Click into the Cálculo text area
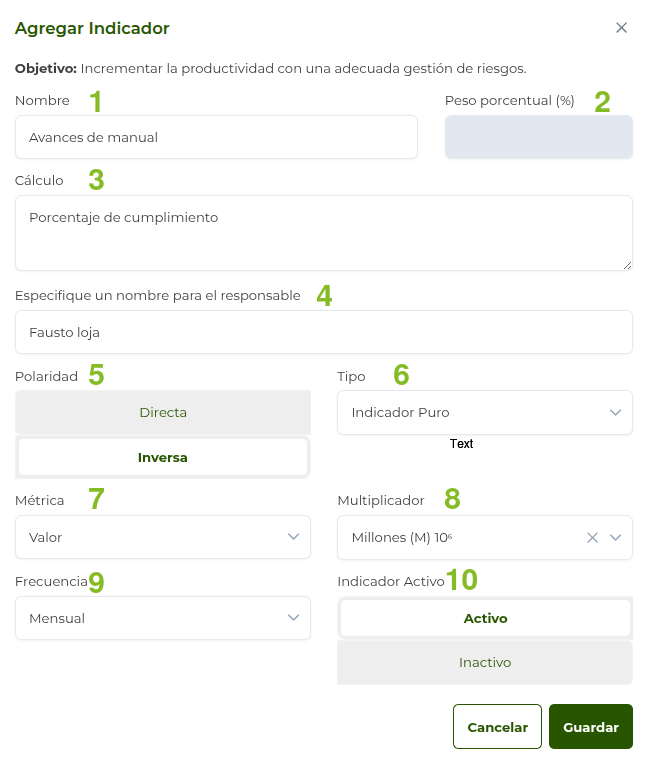The height and width of the screenshot is (765, 648). 323,233
